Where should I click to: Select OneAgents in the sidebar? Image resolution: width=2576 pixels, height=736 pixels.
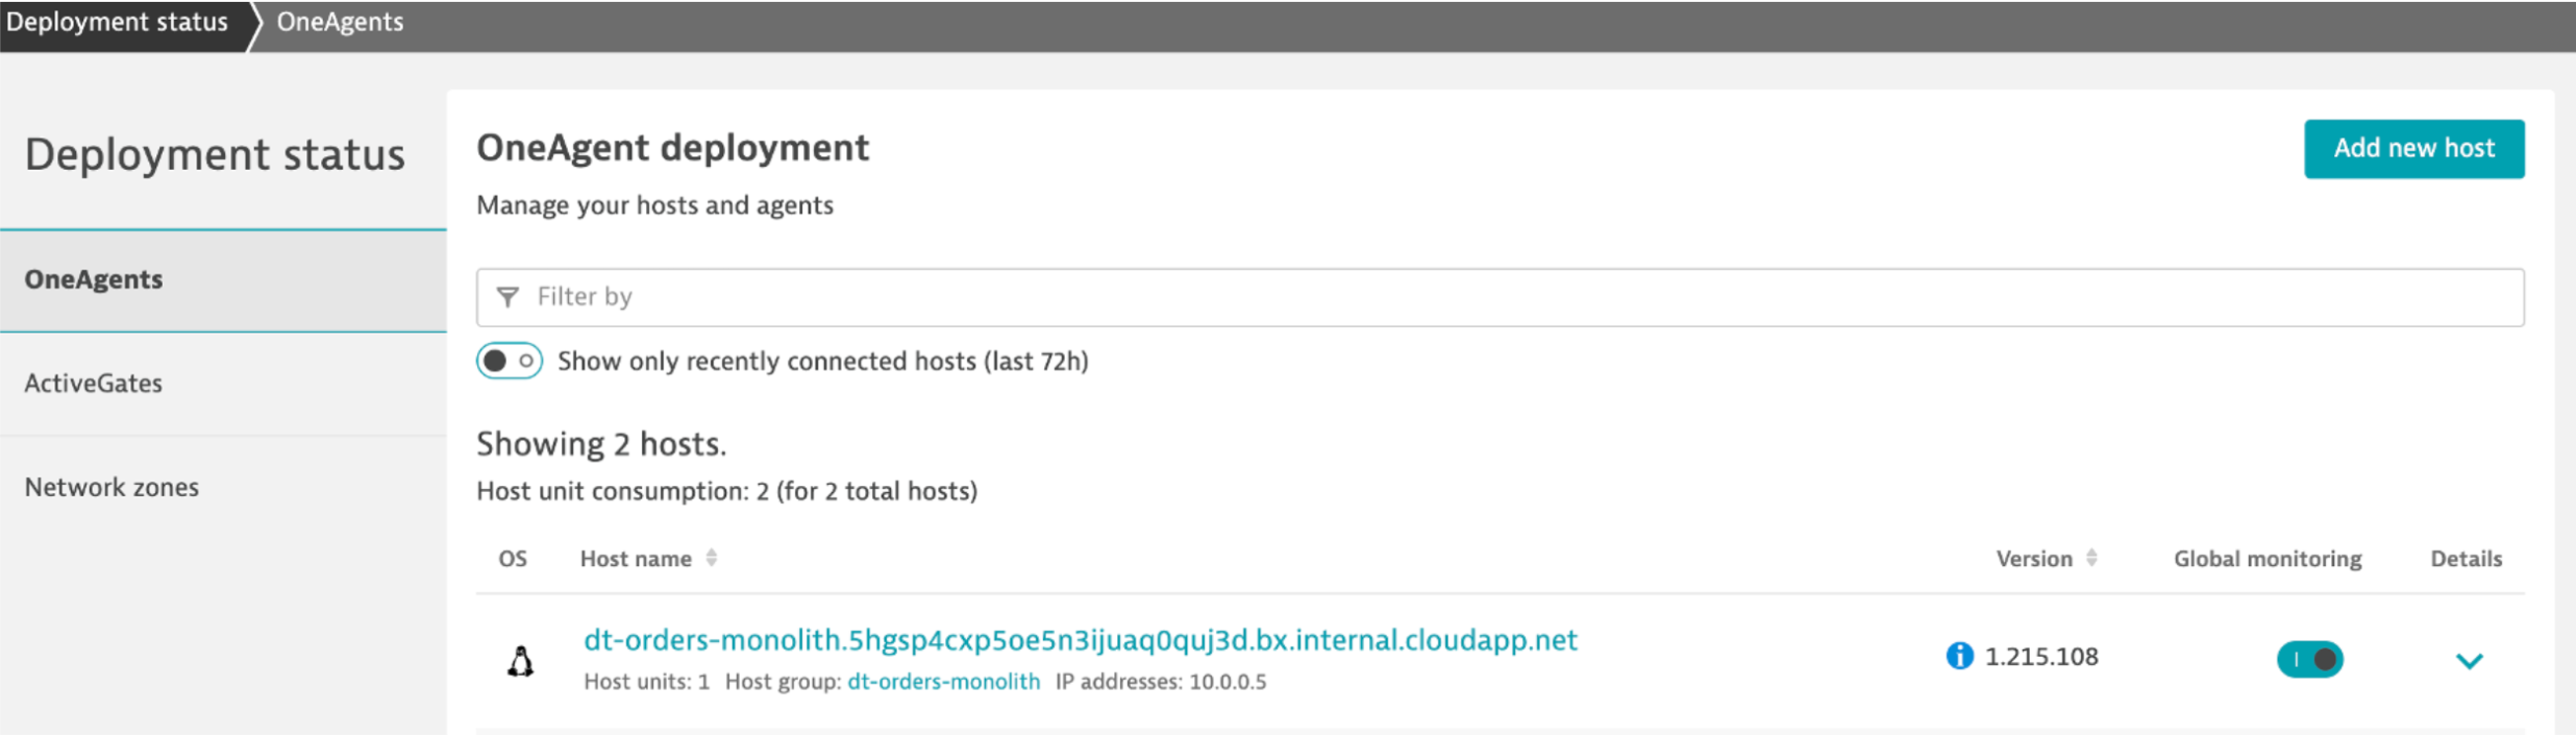[x=94, y=280]
